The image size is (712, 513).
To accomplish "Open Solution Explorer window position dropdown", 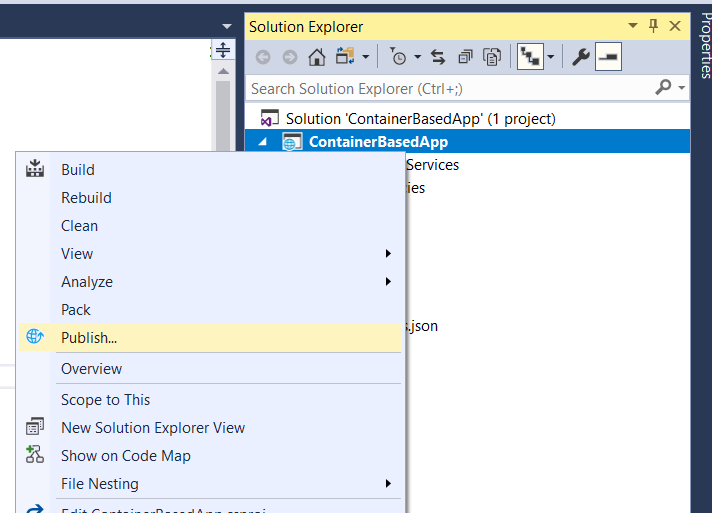I will [x=633, y=26].
